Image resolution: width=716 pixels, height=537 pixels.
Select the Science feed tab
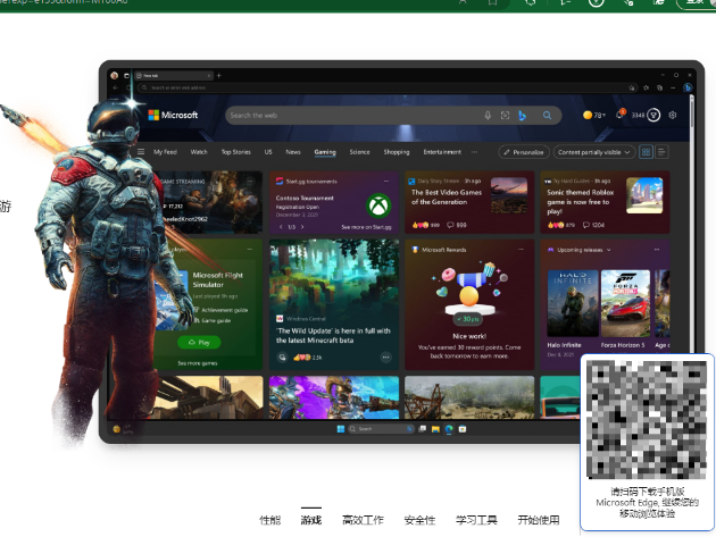359,152
